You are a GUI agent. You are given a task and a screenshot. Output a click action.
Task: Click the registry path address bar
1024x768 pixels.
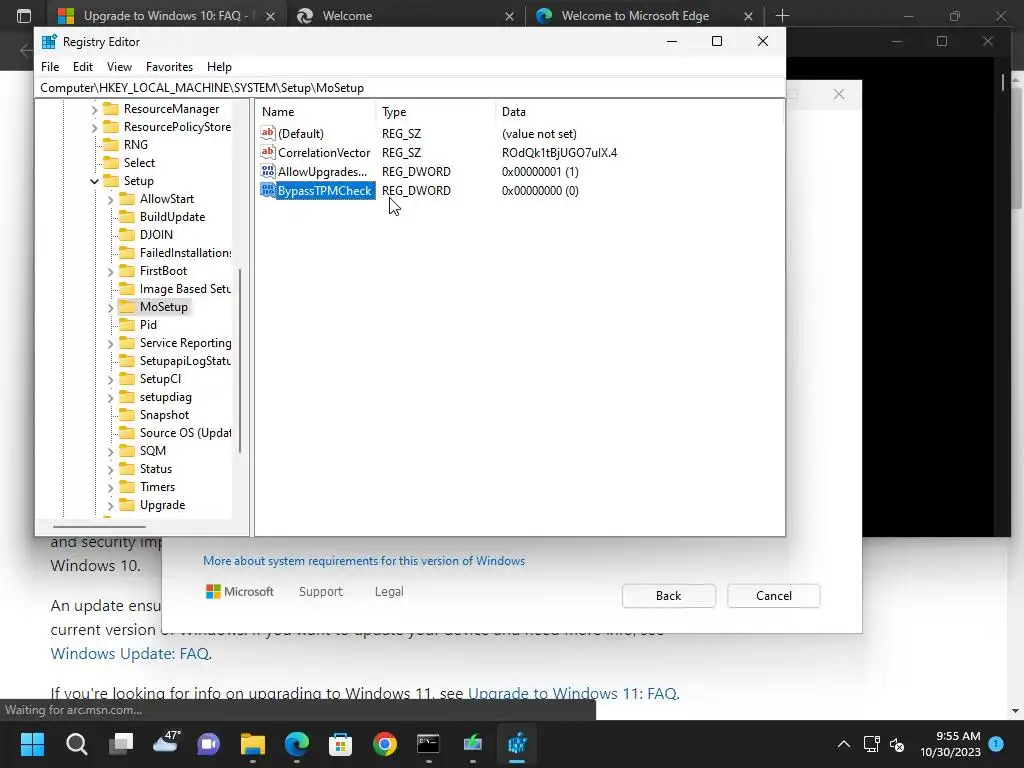(410, 88)
